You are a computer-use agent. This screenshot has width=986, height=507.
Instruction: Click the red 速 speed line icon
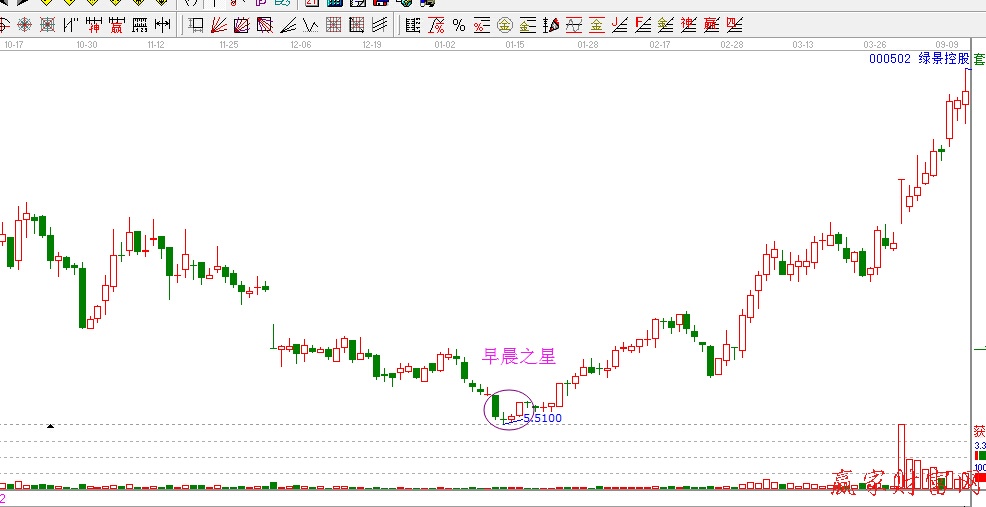point(689,25)
